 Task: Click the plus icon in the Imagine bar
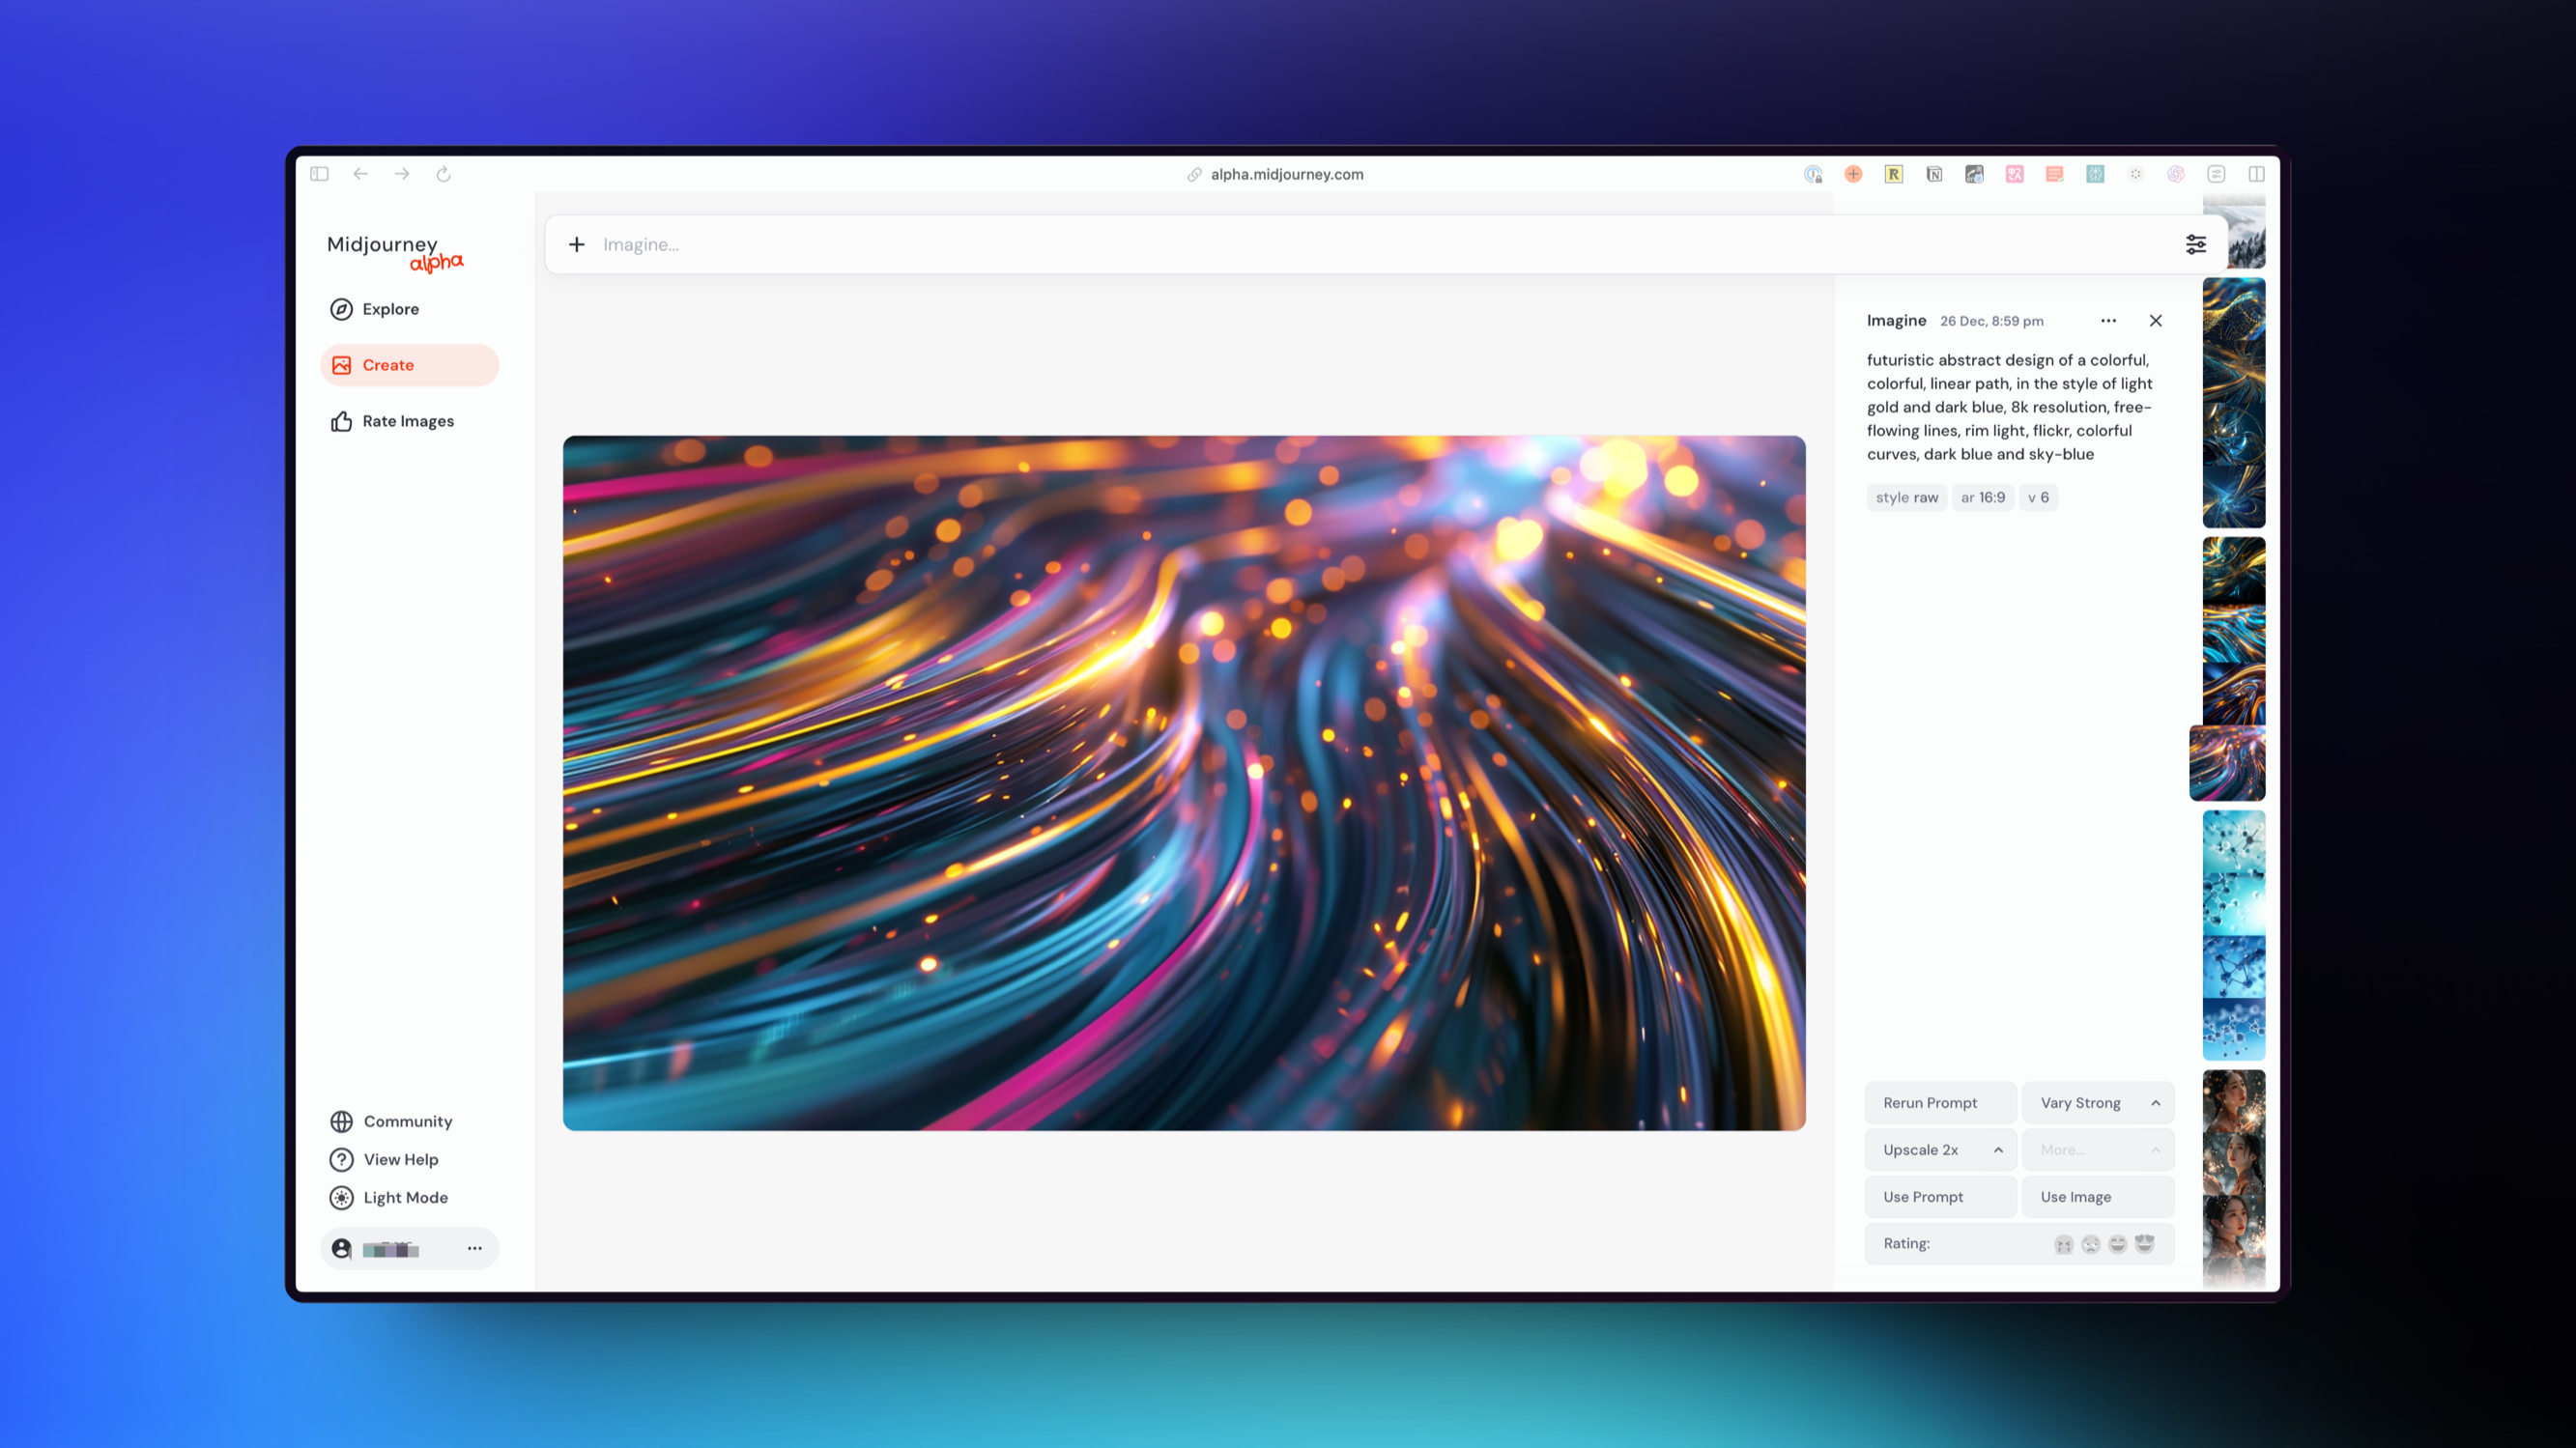coord(576,244)
